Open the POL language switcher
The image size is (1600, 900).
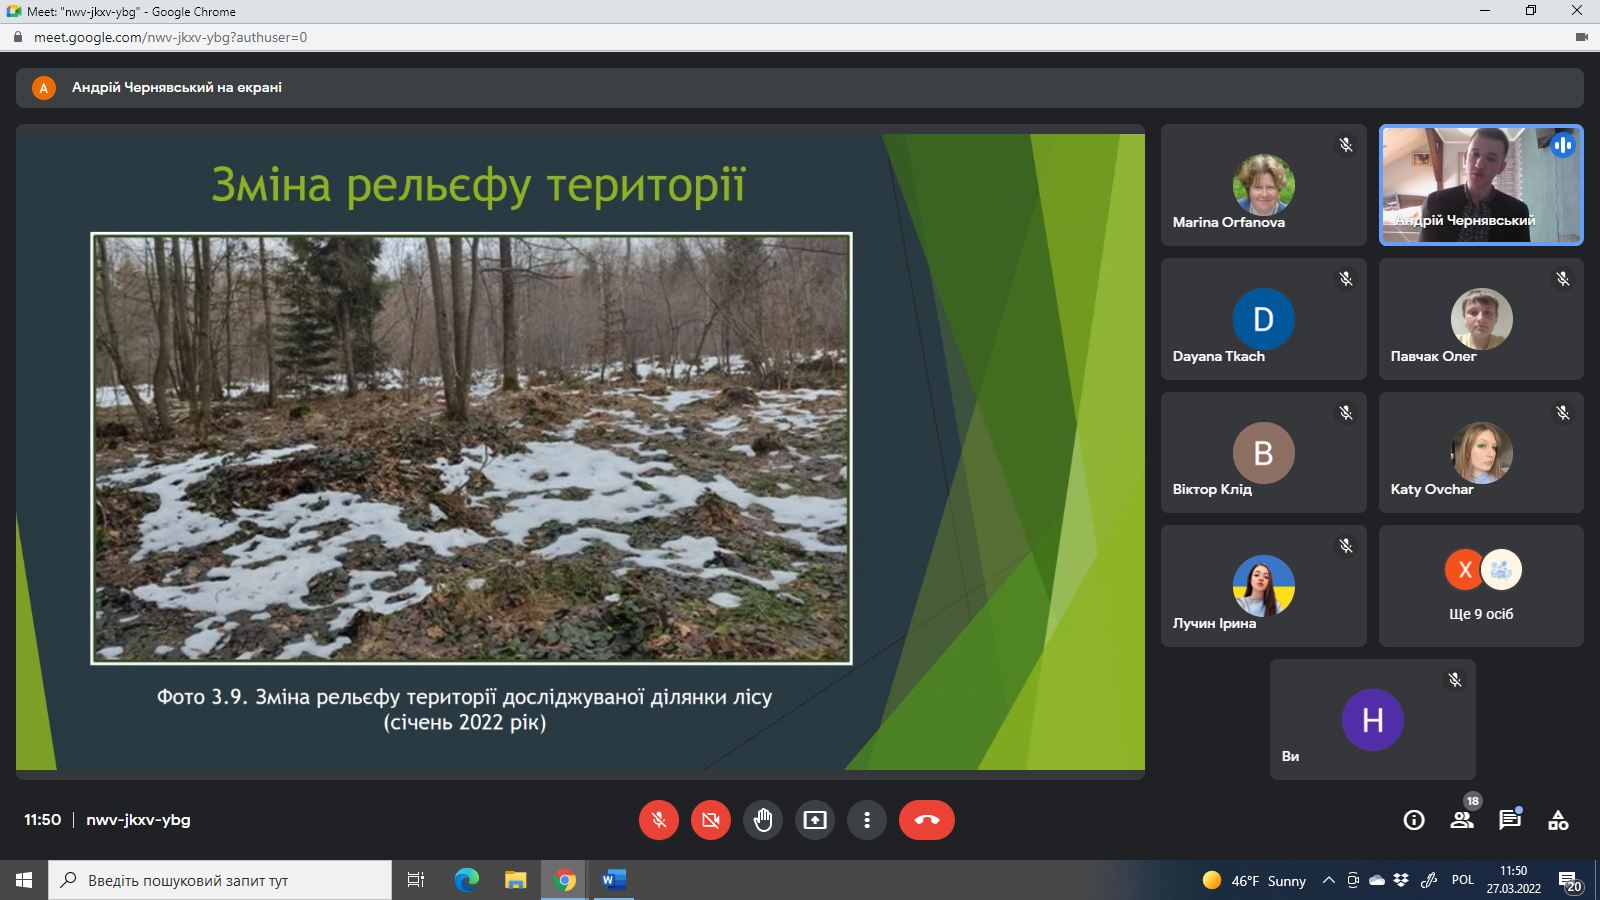pos(1463,880)
